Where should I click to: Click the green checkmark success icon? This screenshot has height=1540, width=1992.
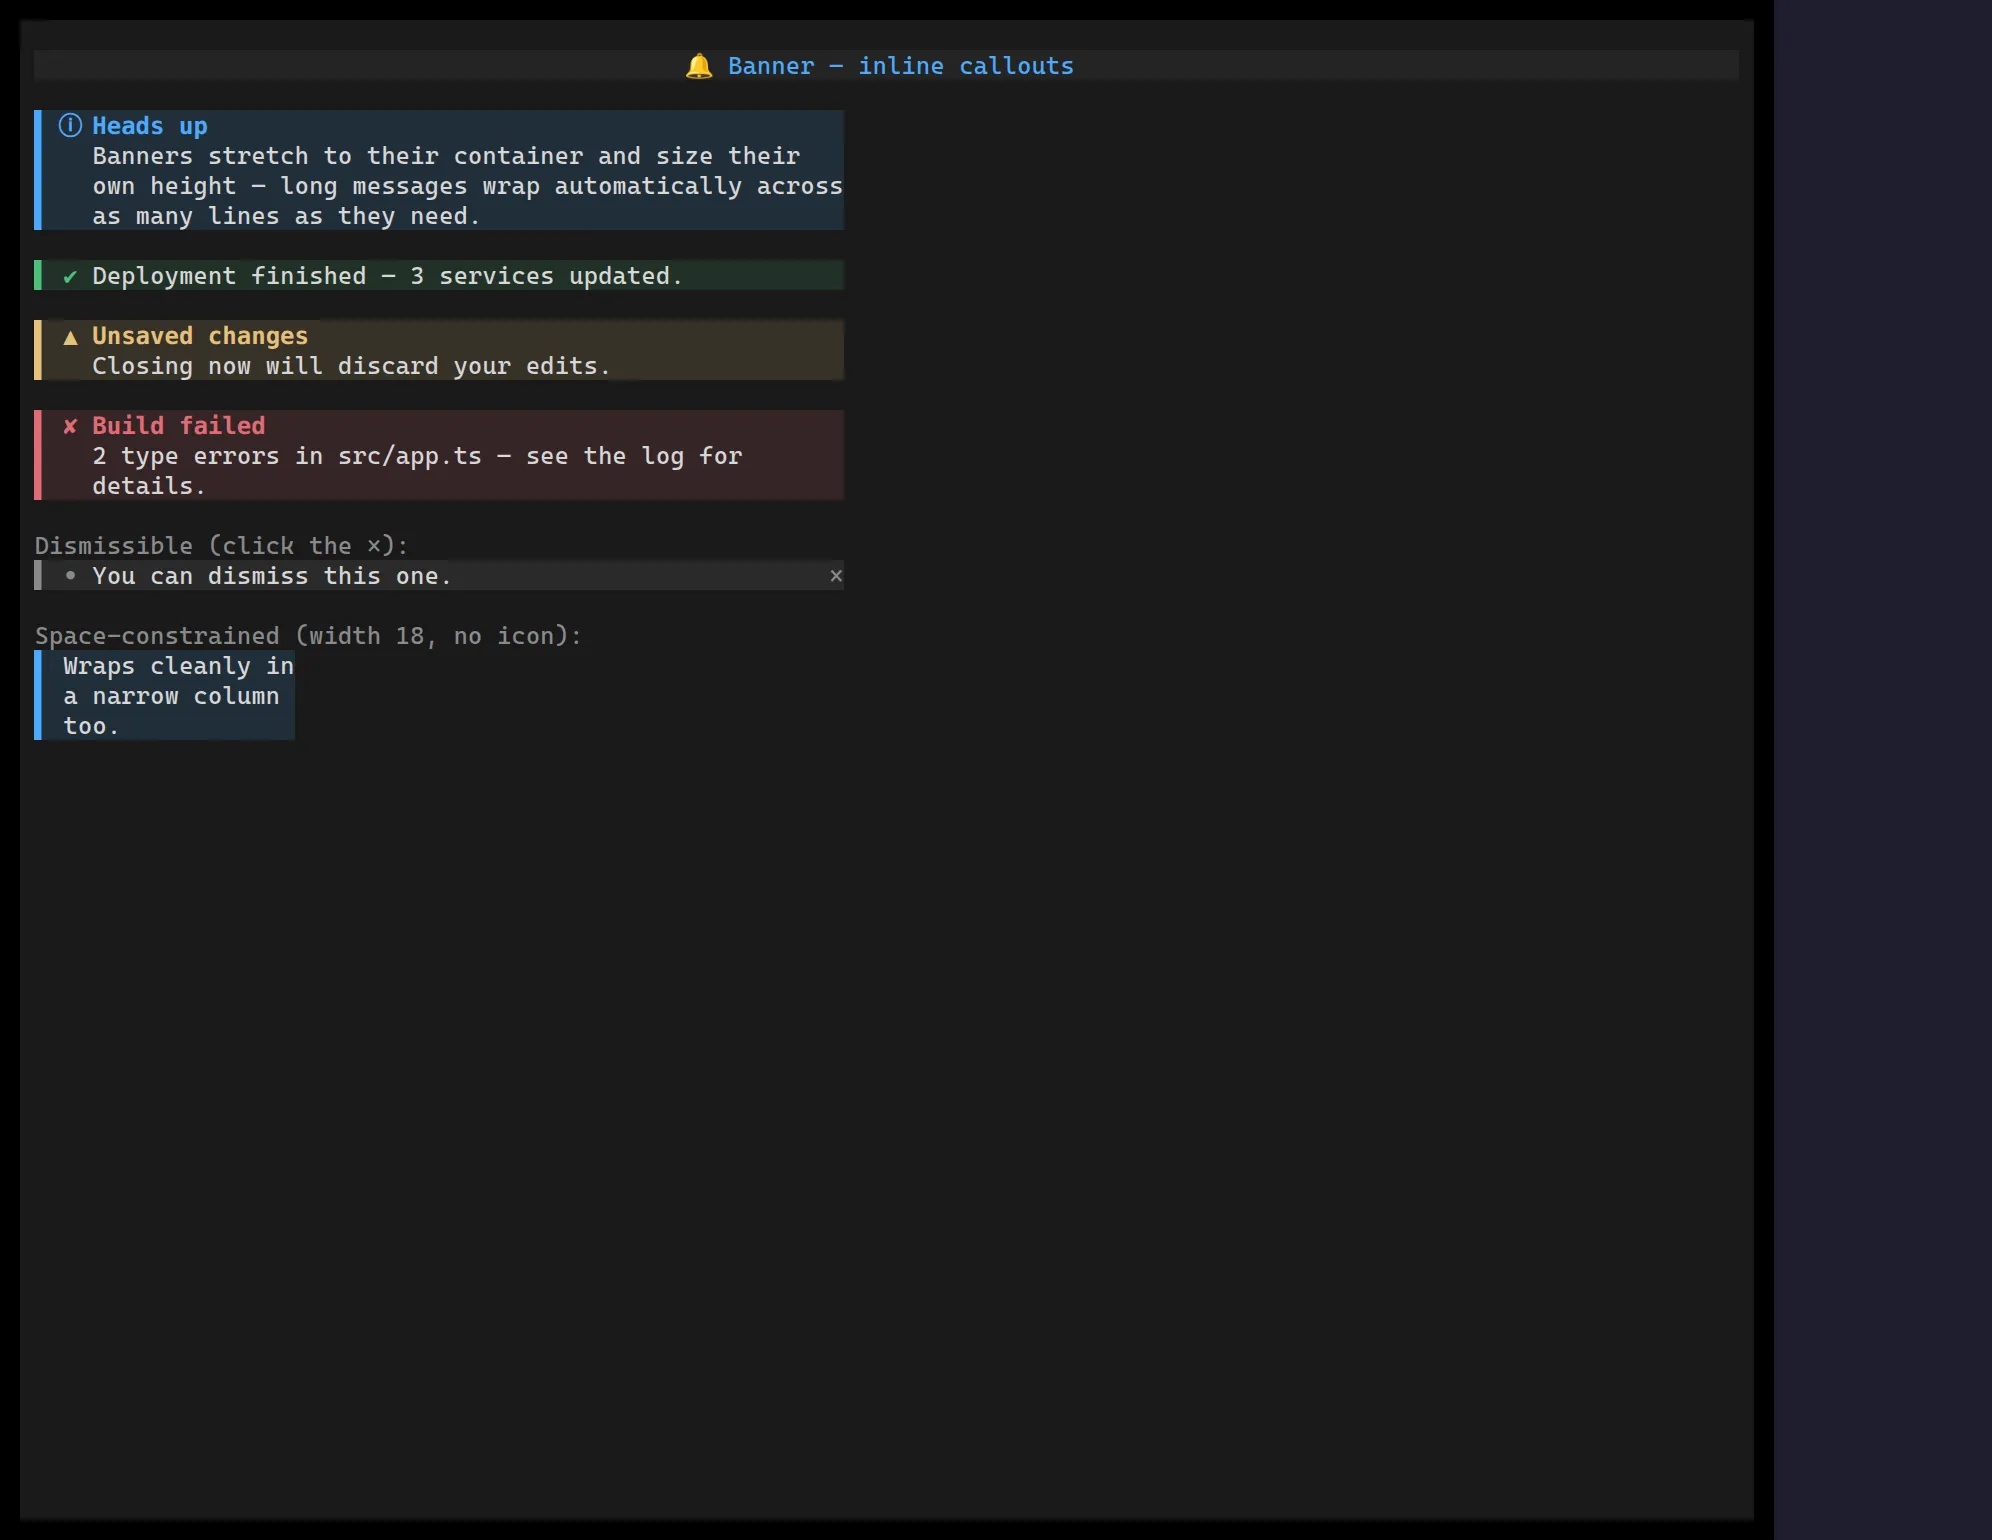click(x=70, y=277)
